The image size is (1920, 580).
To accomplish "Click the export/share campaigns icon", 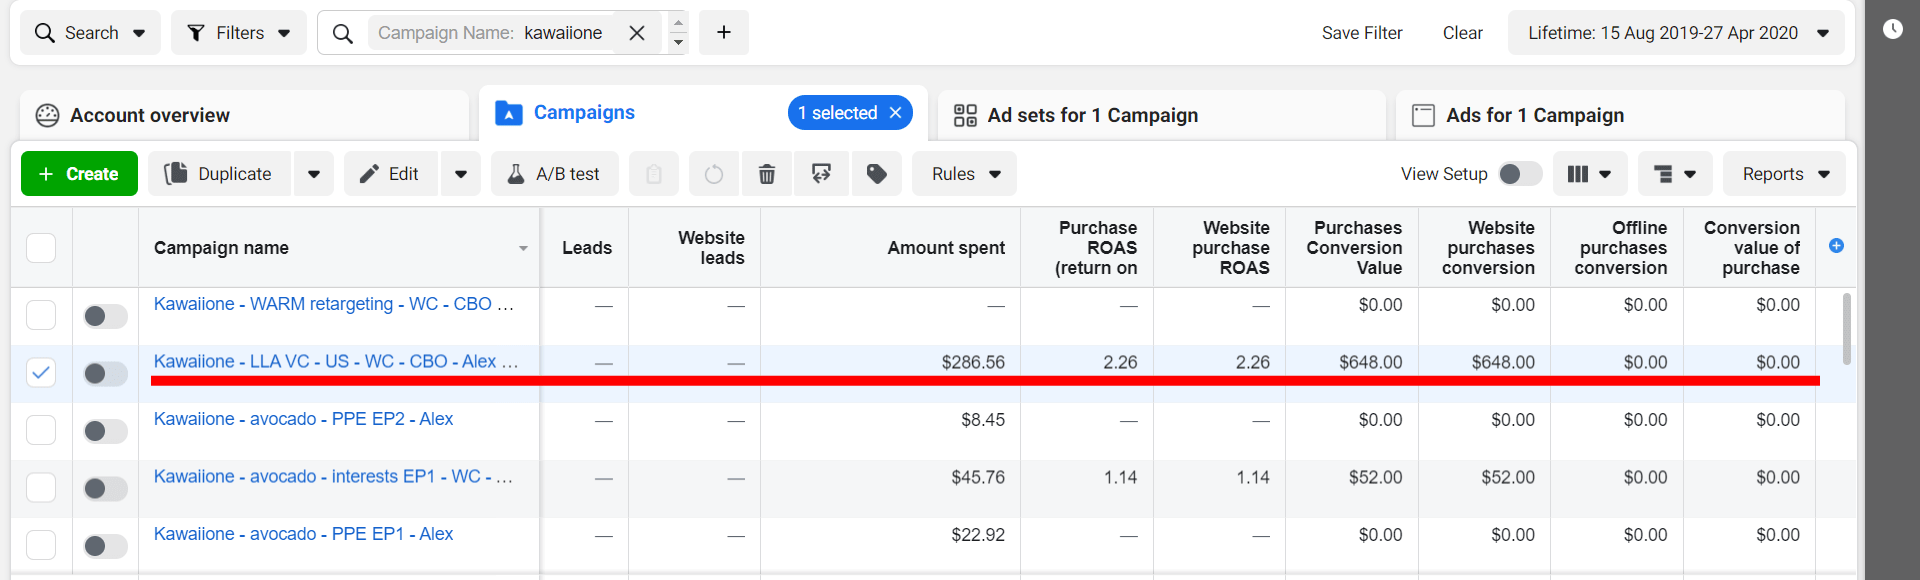I will (821, 174).
